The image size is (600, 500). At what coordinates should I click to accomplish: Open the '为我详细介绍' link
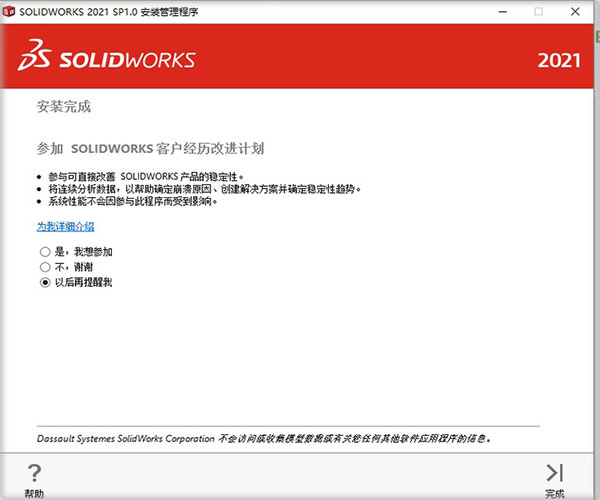(x=65, y=226)
